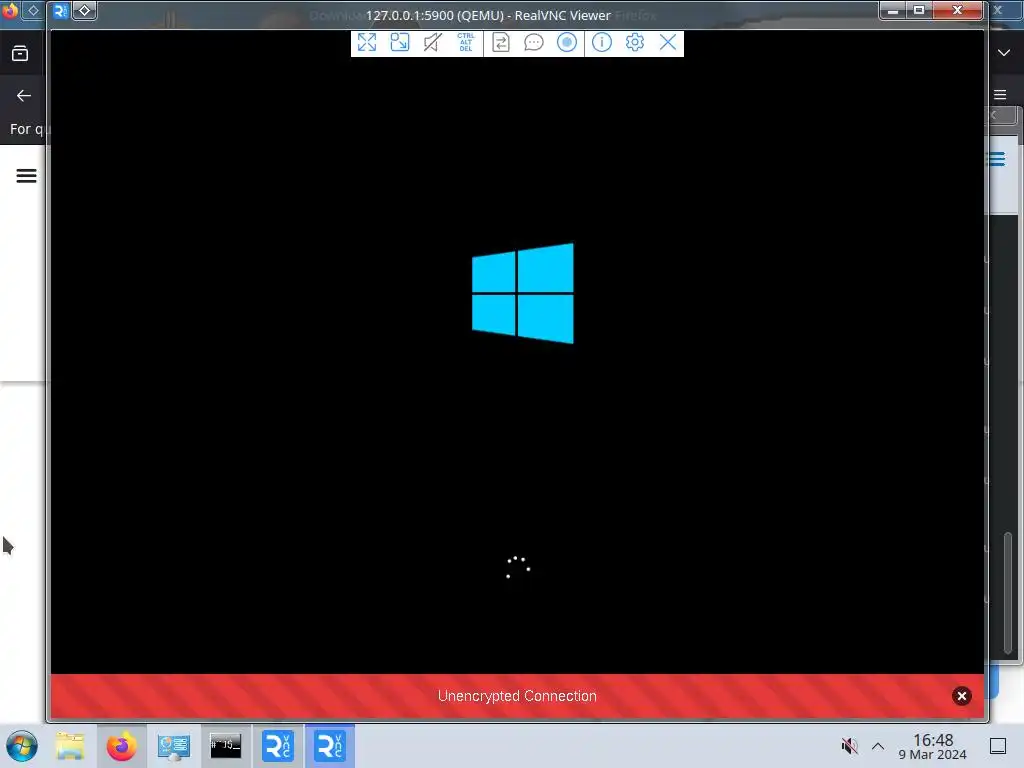Open the taskbar clock showing 16:48
This screenshot has height=768, width=1024.
tap(933, 746)
